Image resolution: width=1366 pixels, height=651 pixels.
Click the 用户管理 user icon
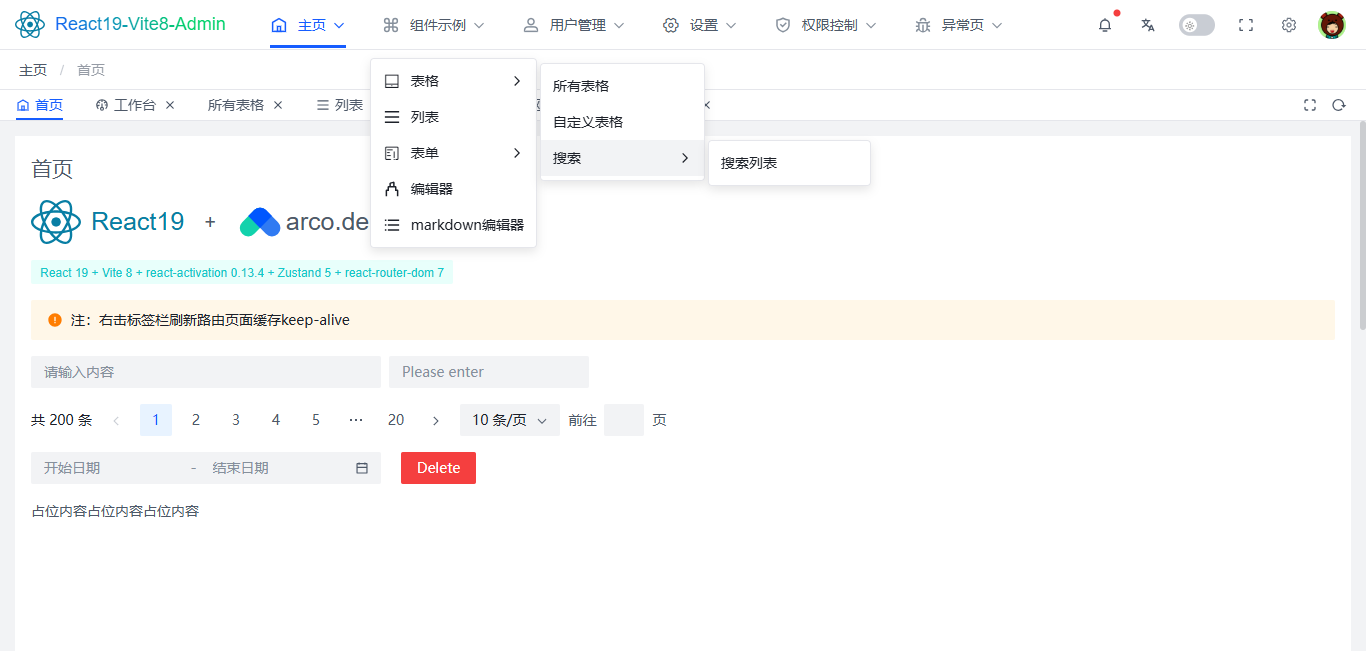tap(531, 25)
